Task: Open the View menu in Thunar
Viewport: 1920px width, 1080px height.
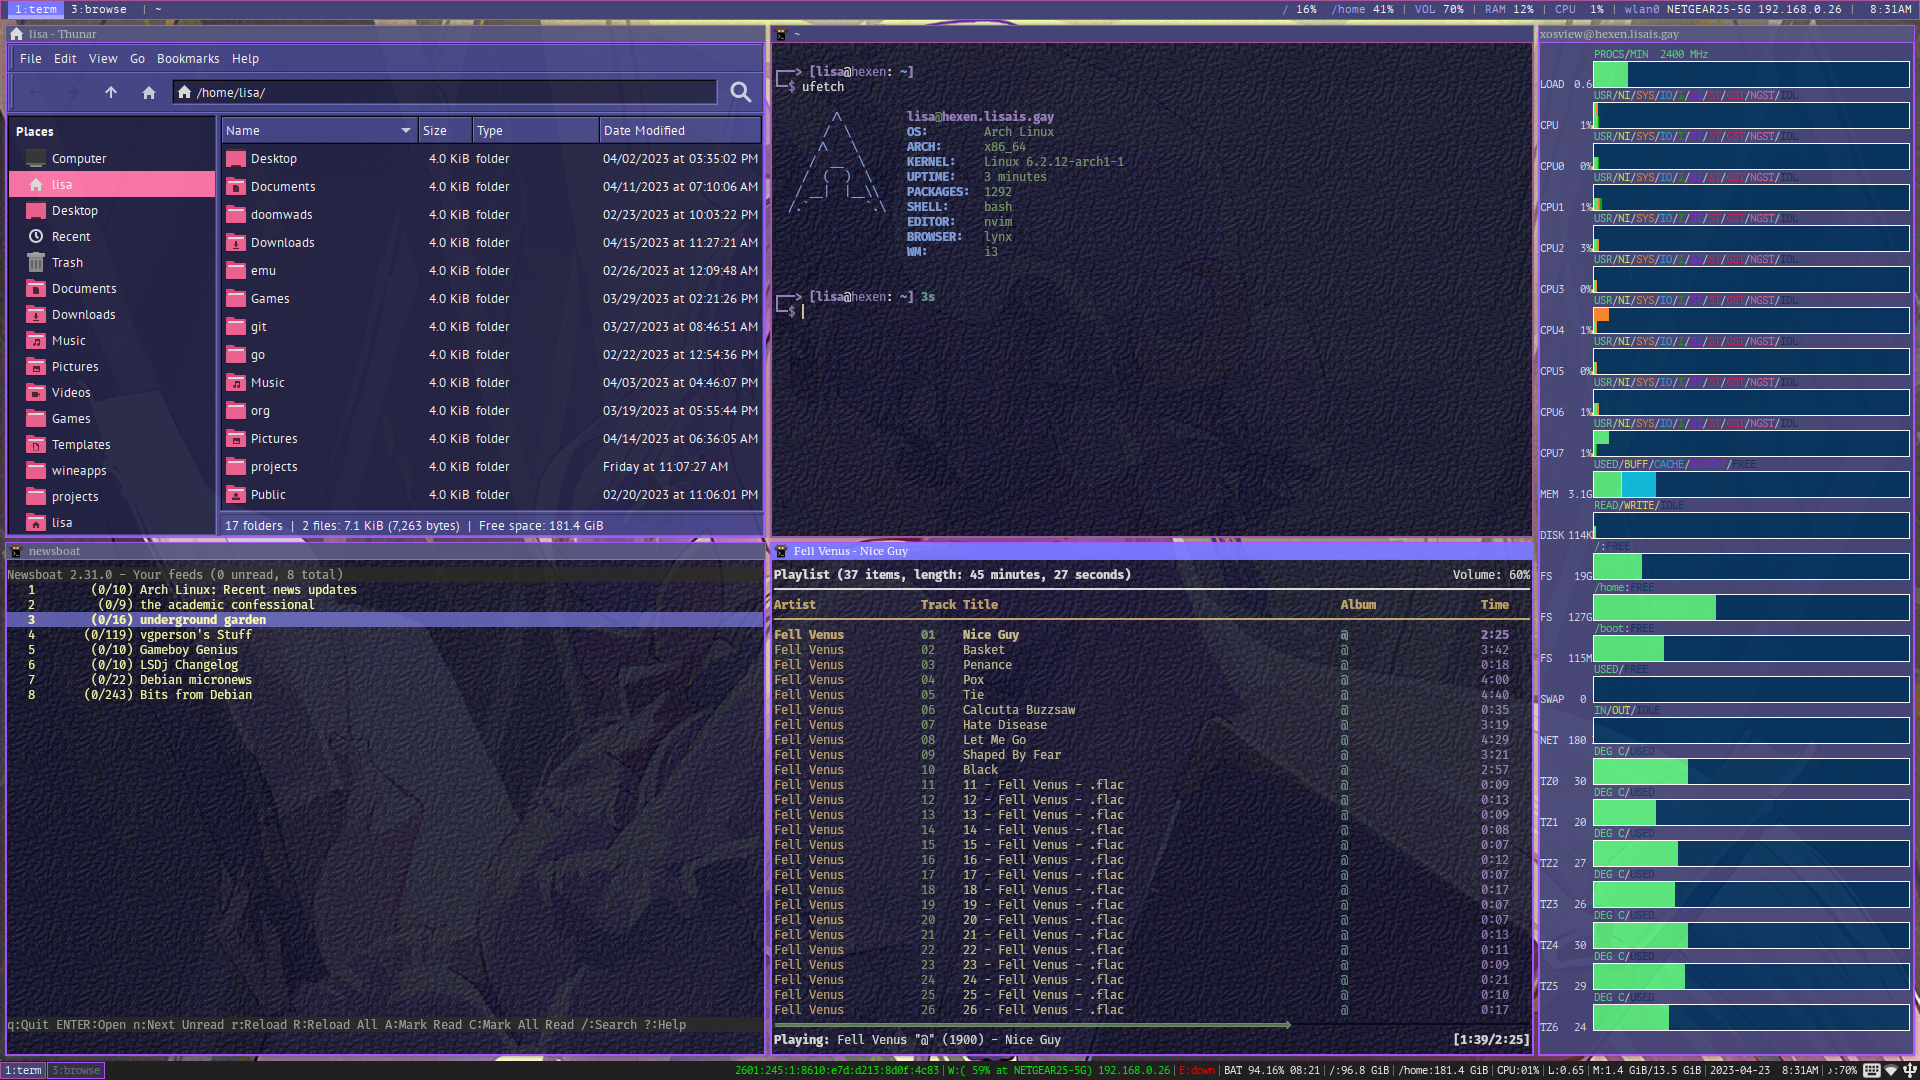Action: click(x=102, y=59)
